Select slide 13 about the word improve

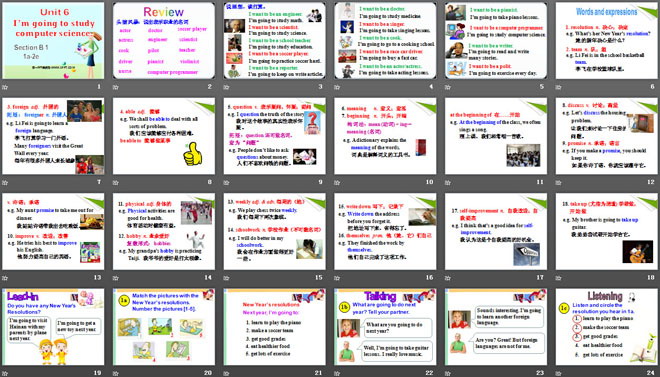pyautogui.click(x=53, y=231)
